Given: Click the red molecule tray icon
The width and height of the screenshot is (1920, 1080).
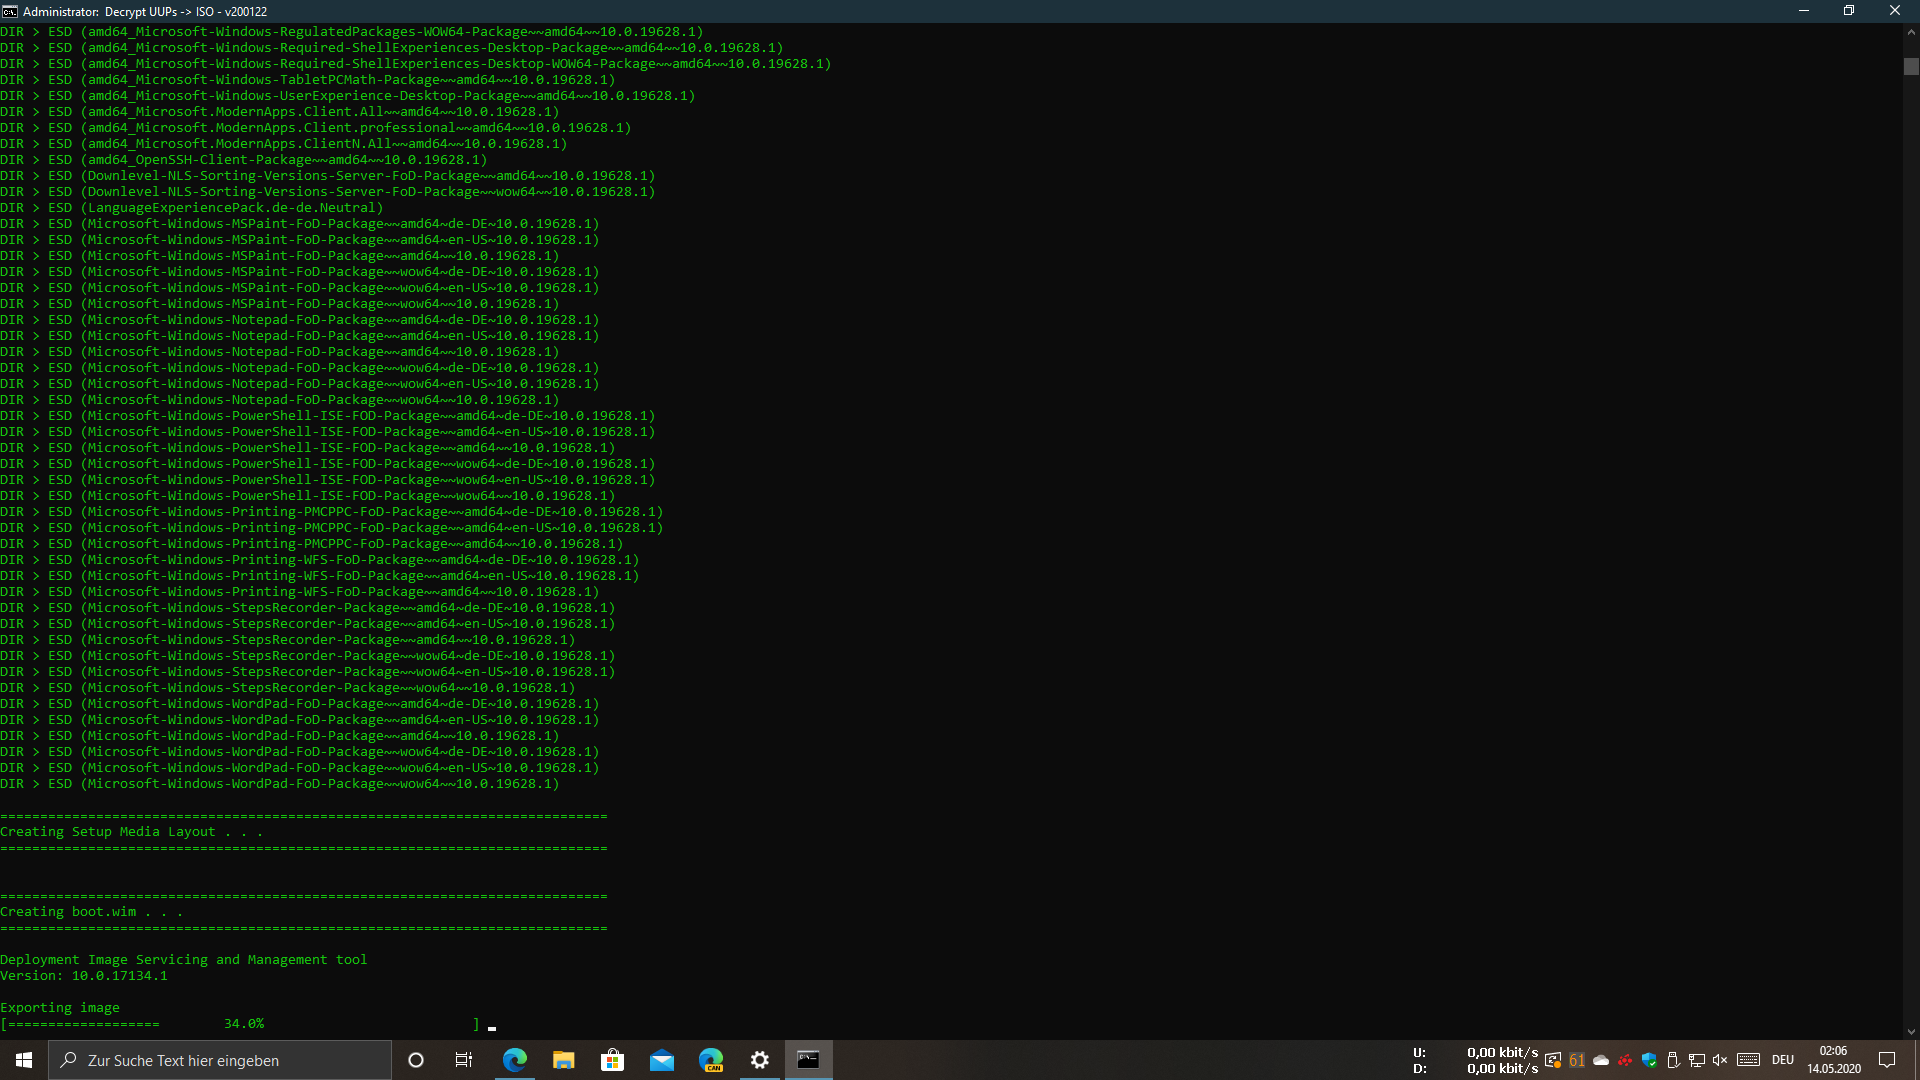Looking at the screenshot, I should pyautogui.click(x=1625, y=1060).
